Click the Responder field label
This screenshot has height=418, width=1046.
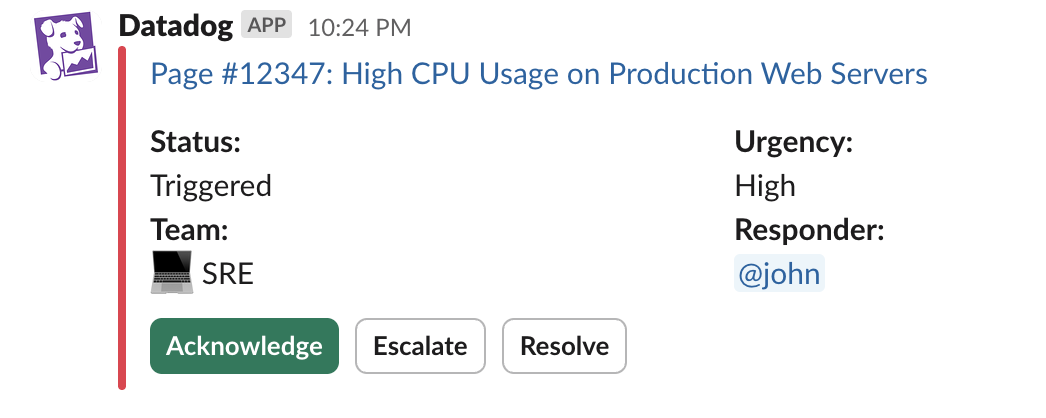[809, 231]
